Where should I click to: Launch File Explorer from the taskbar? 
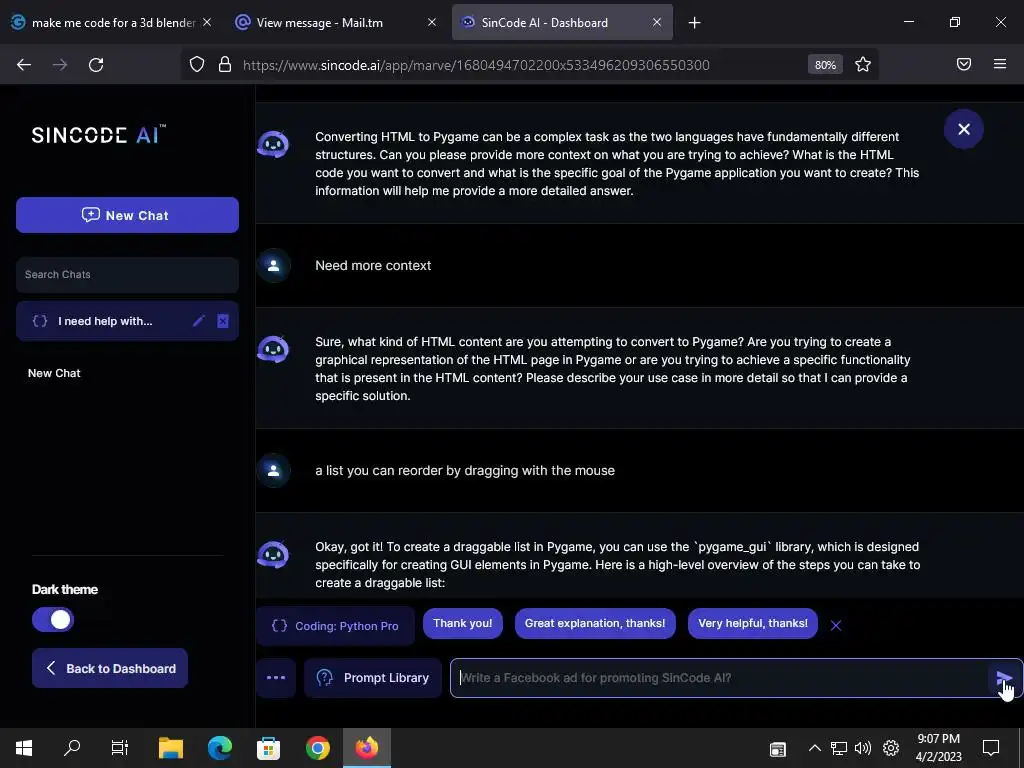(x=171, y=748)
